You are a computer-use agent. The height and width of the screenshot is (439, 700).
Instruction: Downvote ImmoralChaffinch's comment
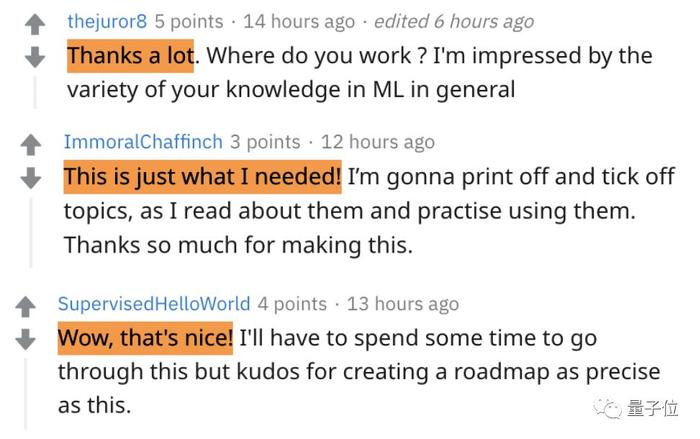31,178
